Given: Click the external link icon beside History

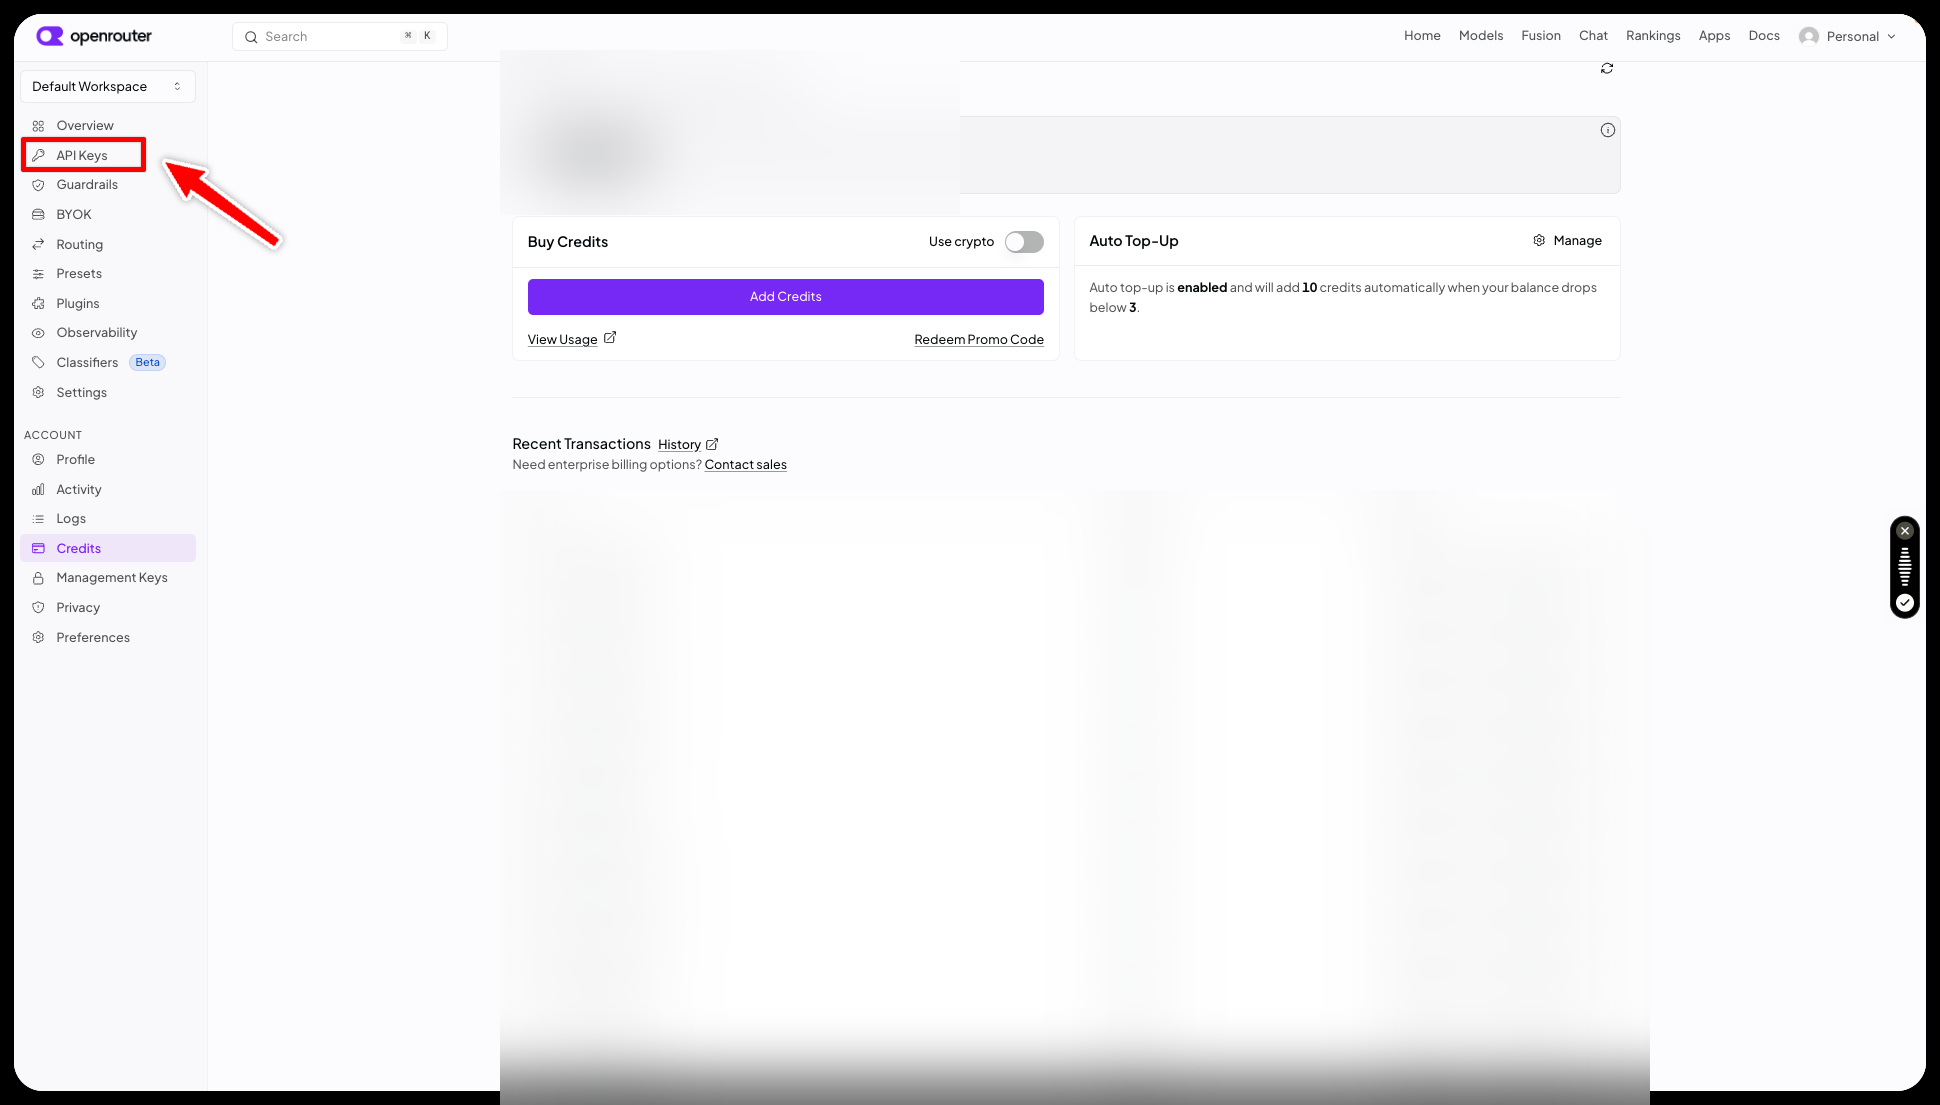Looking at the screenshot, I should (712, 444).
